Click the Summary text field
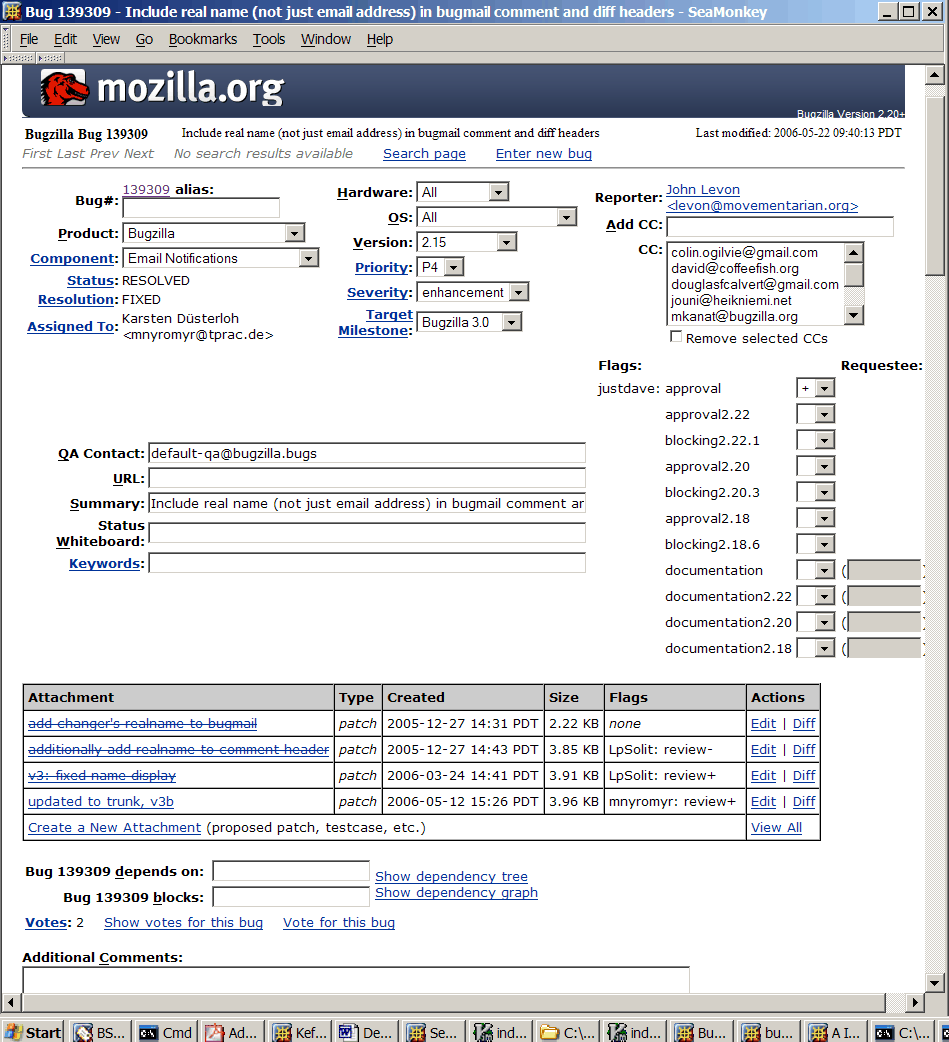949x1042 pixels. click(367, 504)
